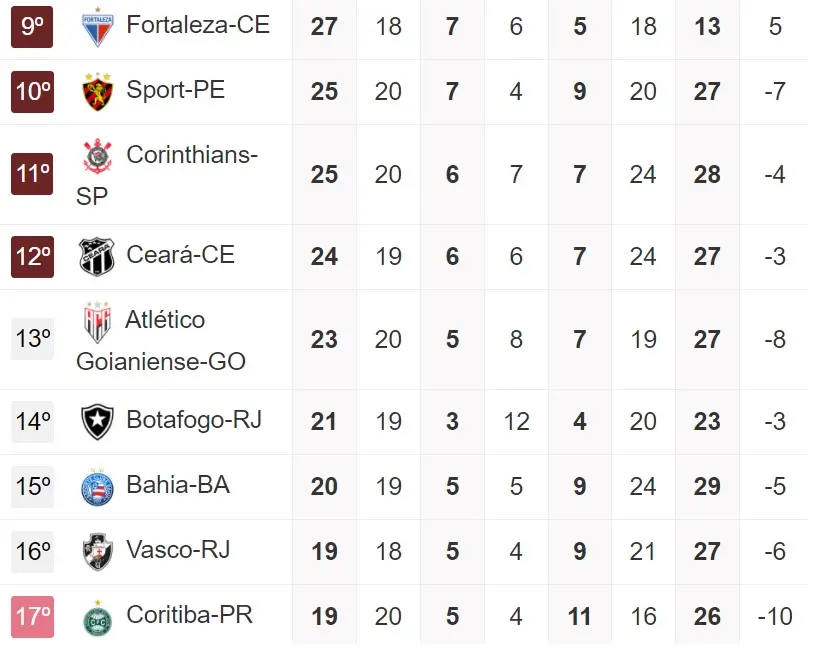This screenshot has width=814, height=648.
Task: Click the Coritiba-PR green crest
Action: pos(97,617)
